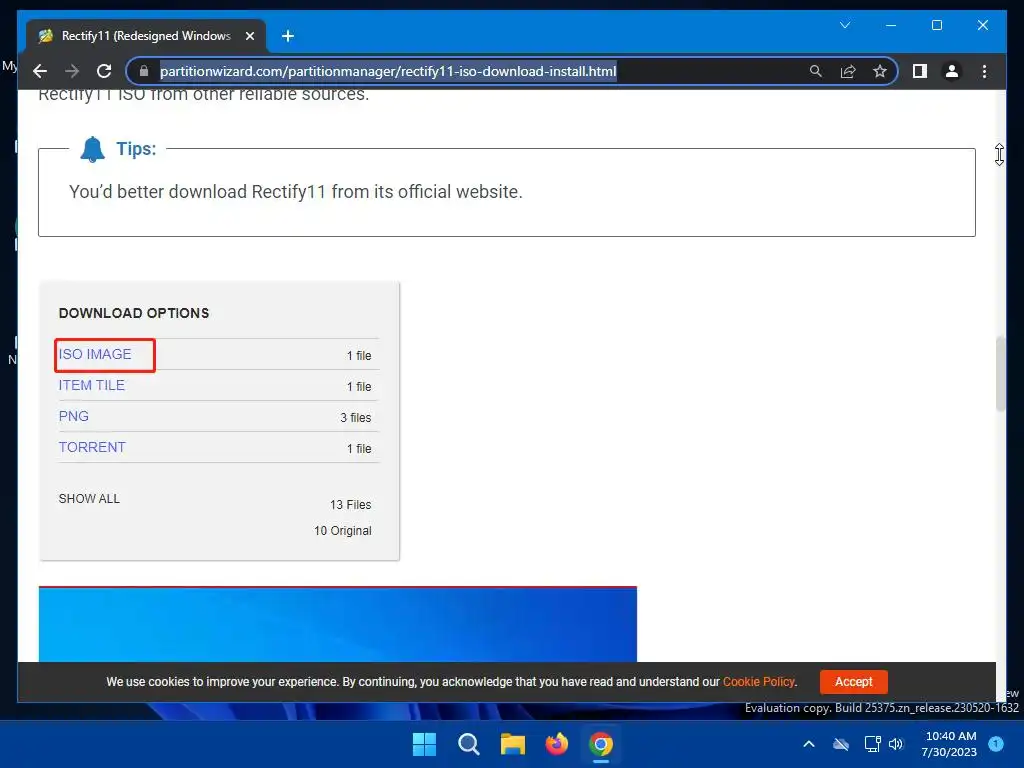1024x768 pixels.
Task: Open the address bar zoom magnifier
Action: pyautogui.click(x=816, y=71)
